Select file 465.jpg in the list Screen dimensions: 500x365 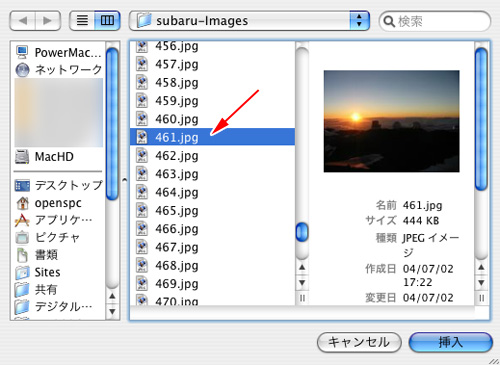[212, 211]
